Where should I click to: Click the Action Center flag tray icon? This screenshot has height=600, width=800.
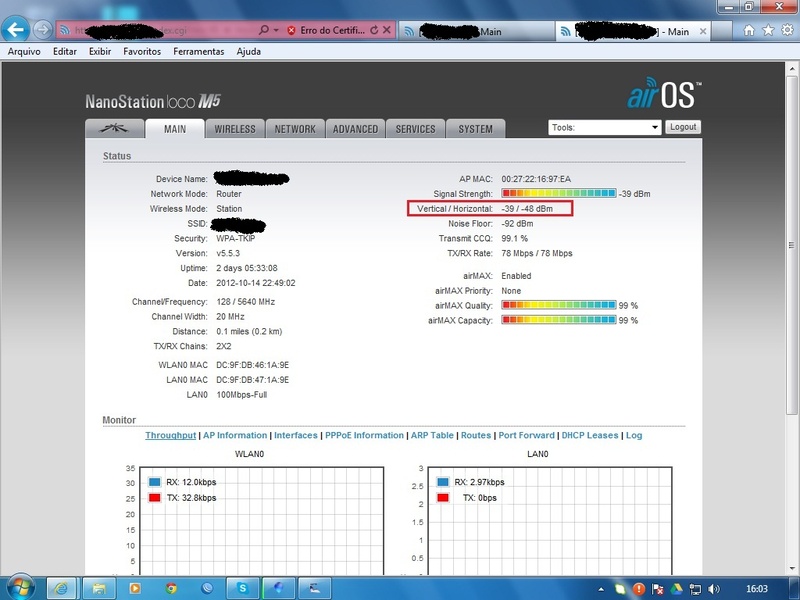[658, 589]
